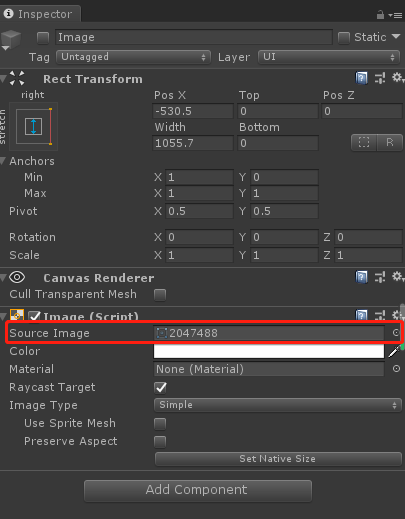Enable Cull Transparent Mesh checkbox
The width and height of the screenshot is (405, 519).
(160, 295)
